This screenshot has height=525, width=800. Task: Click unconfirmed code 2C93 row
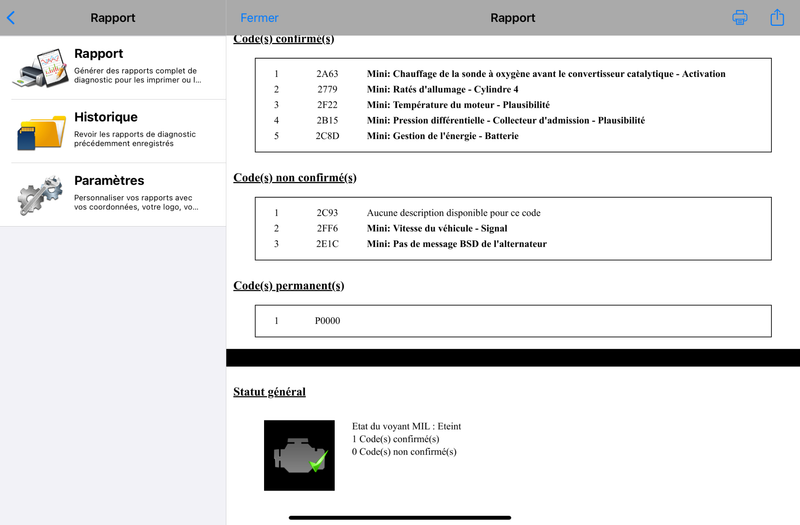click(x=513, y=213)
